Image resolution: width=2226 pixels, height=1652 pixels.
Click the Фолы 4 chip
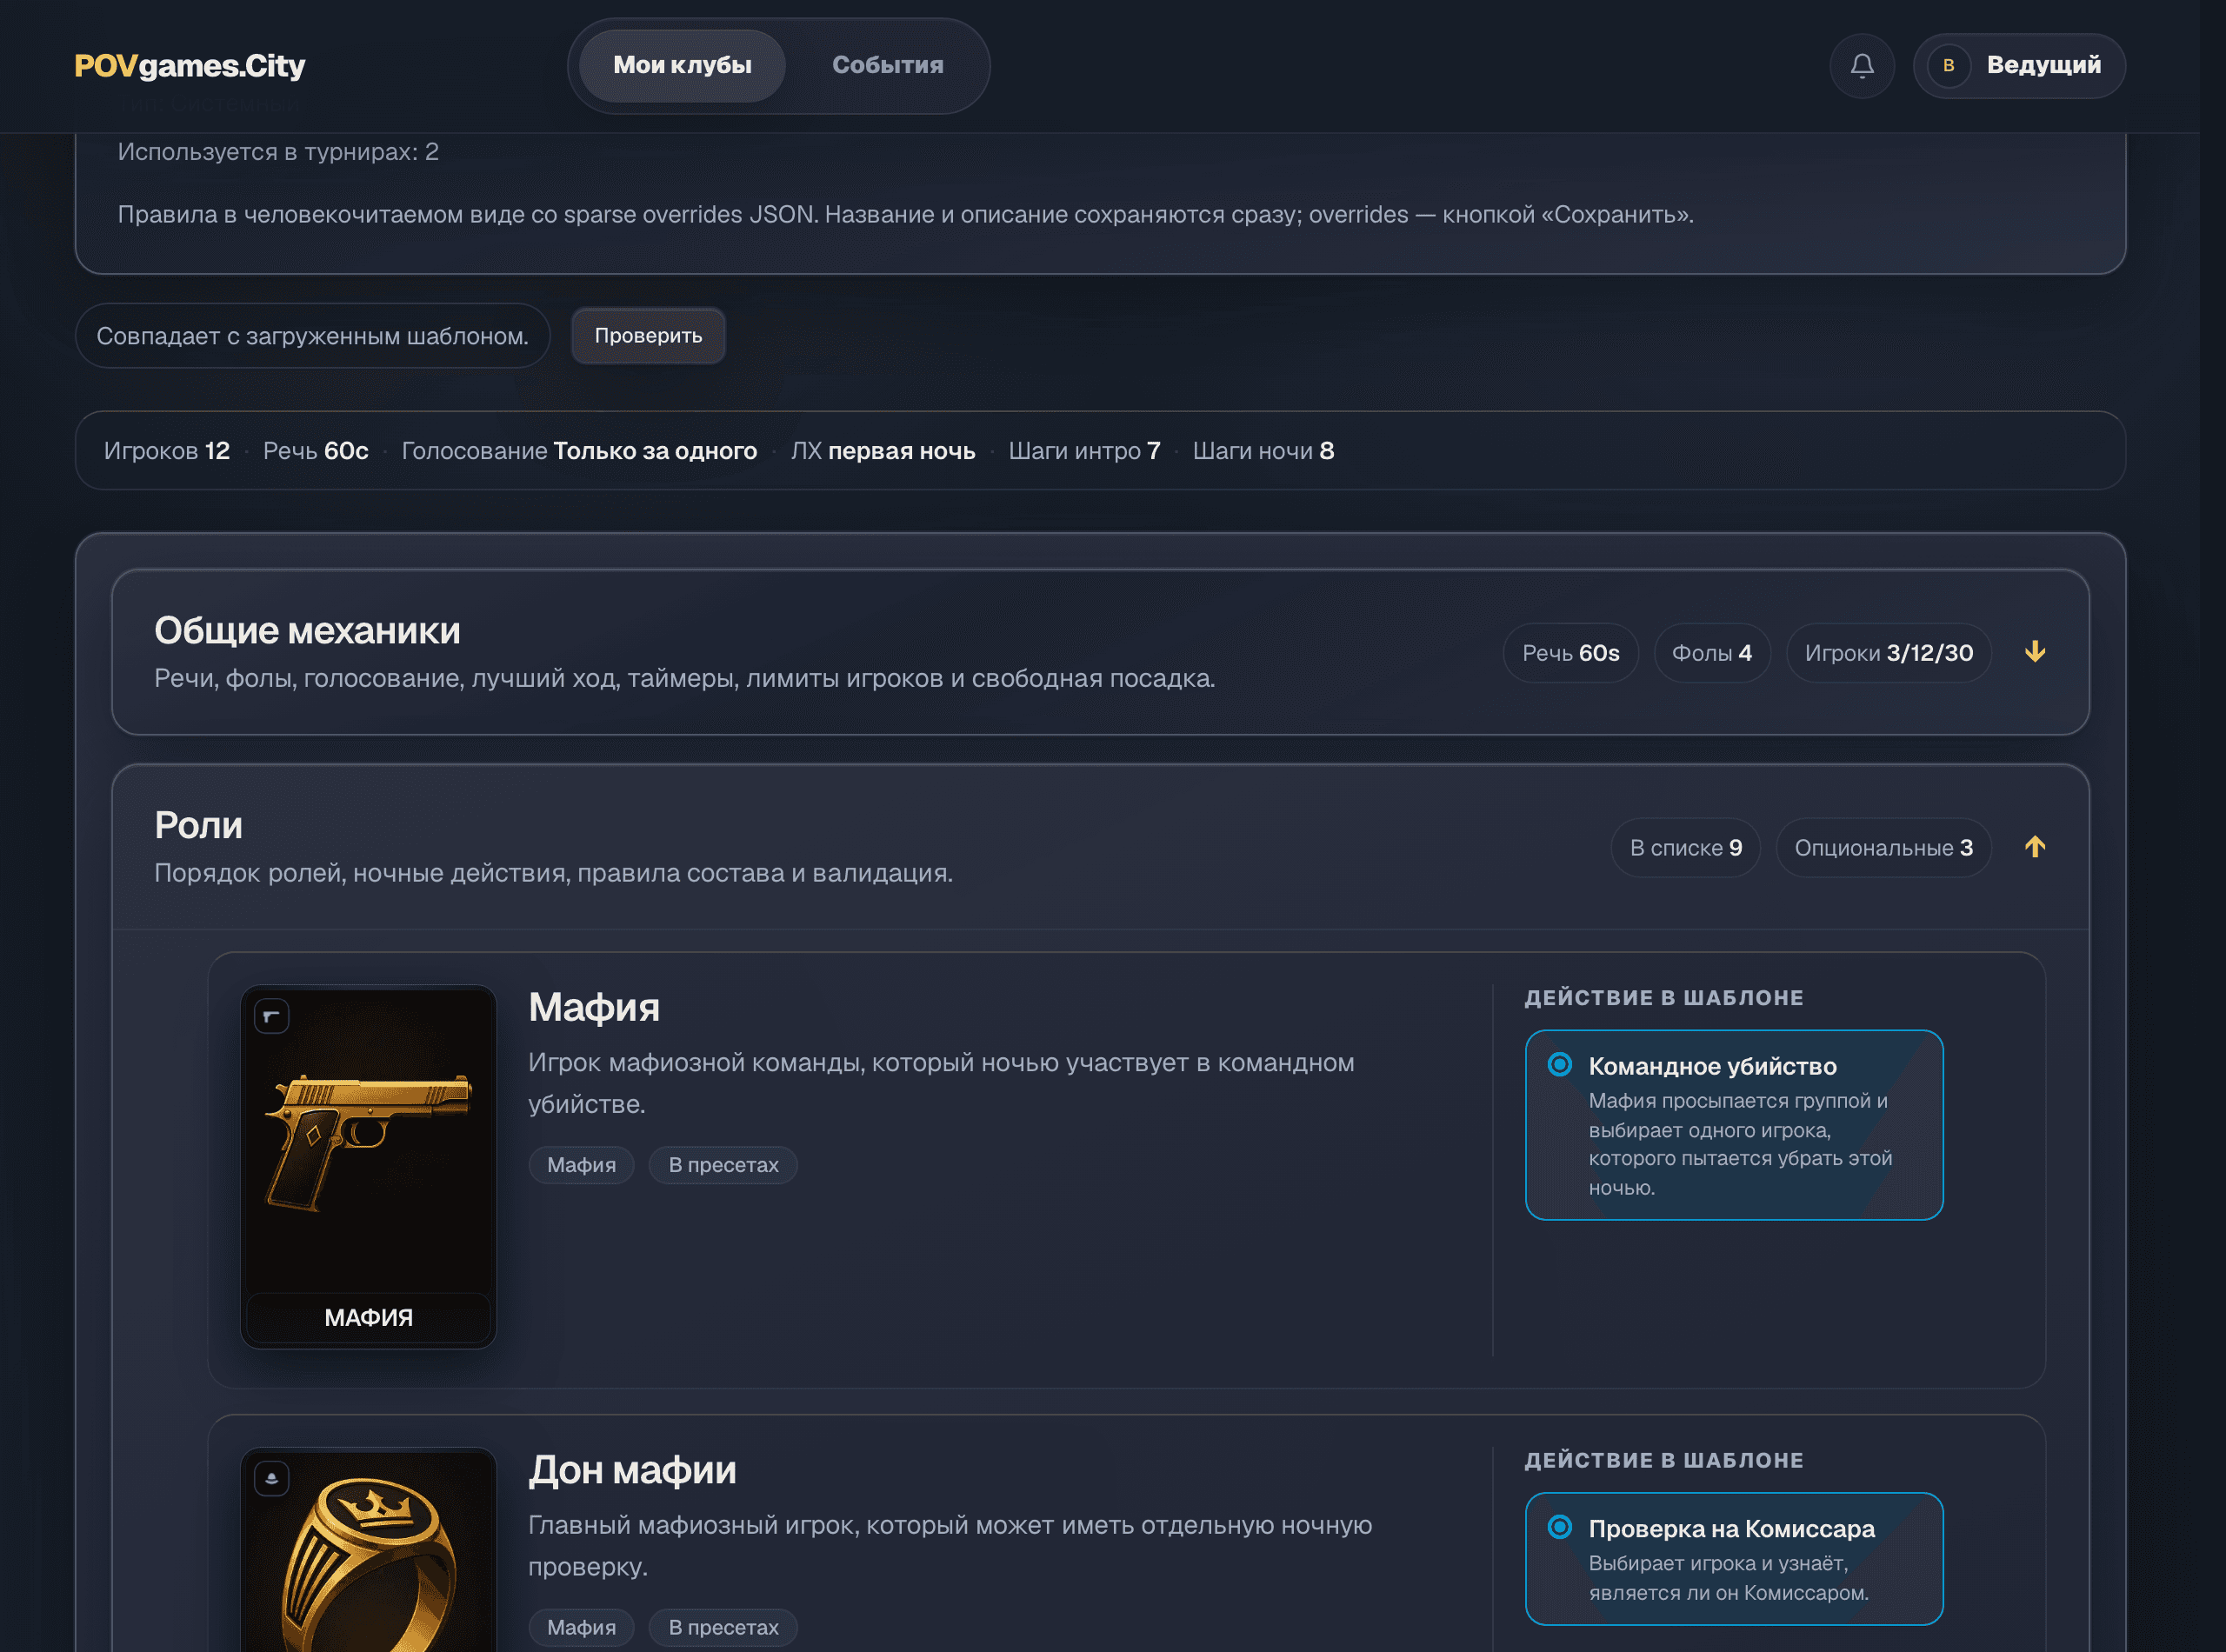(x=1711, y=653)
